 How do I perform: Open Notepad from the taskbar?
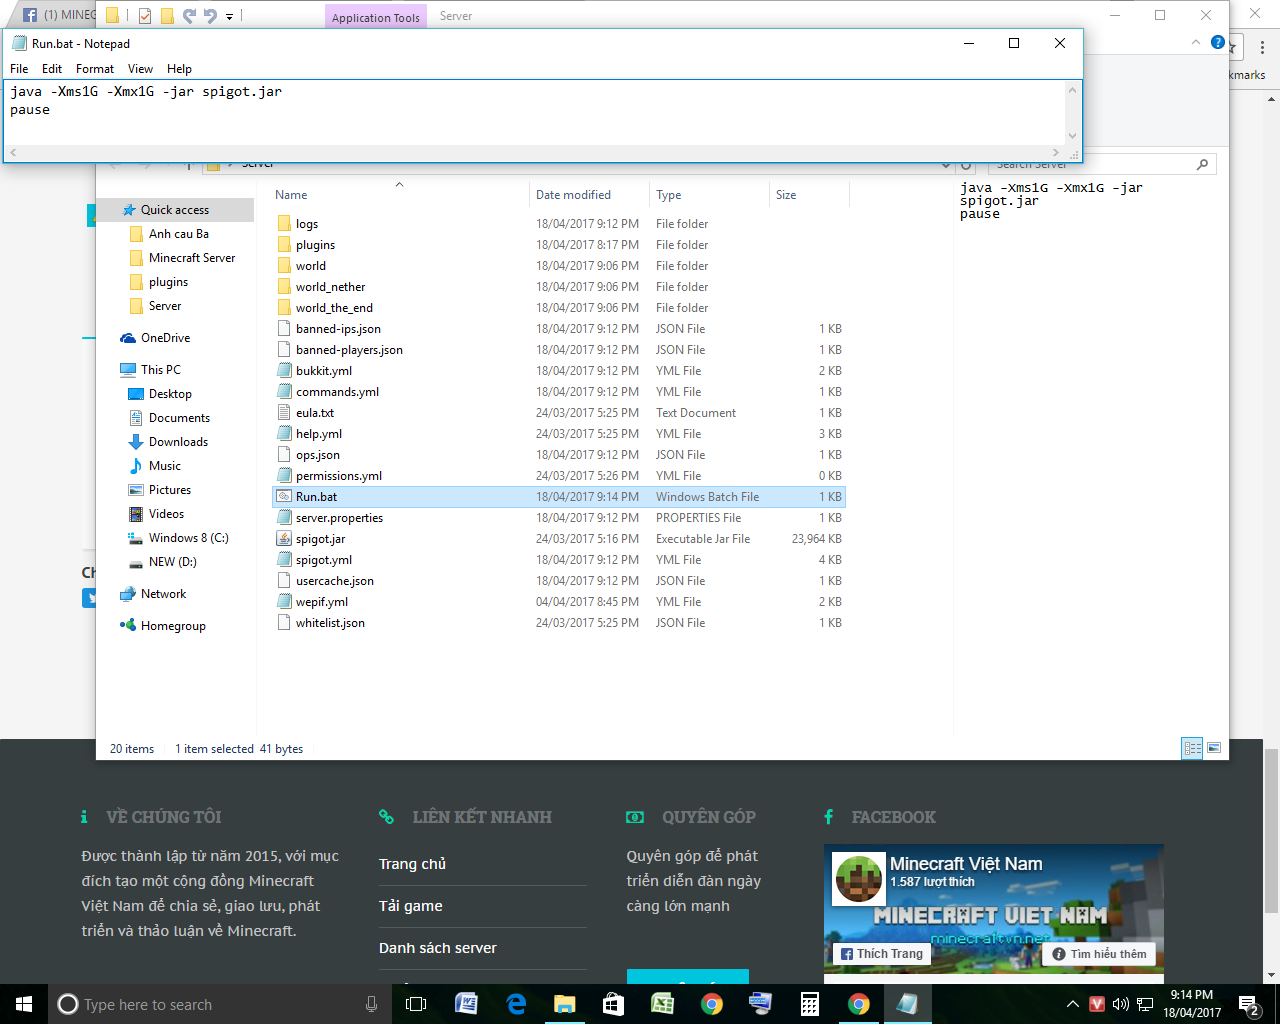point(906,1003)
